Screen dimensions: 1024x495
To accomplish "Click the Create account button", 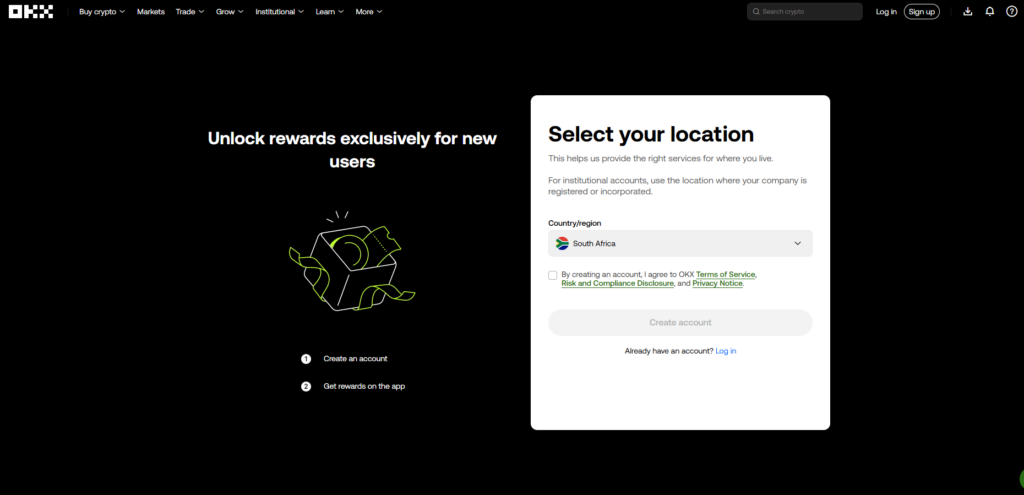I will click(x=680, y=323).
